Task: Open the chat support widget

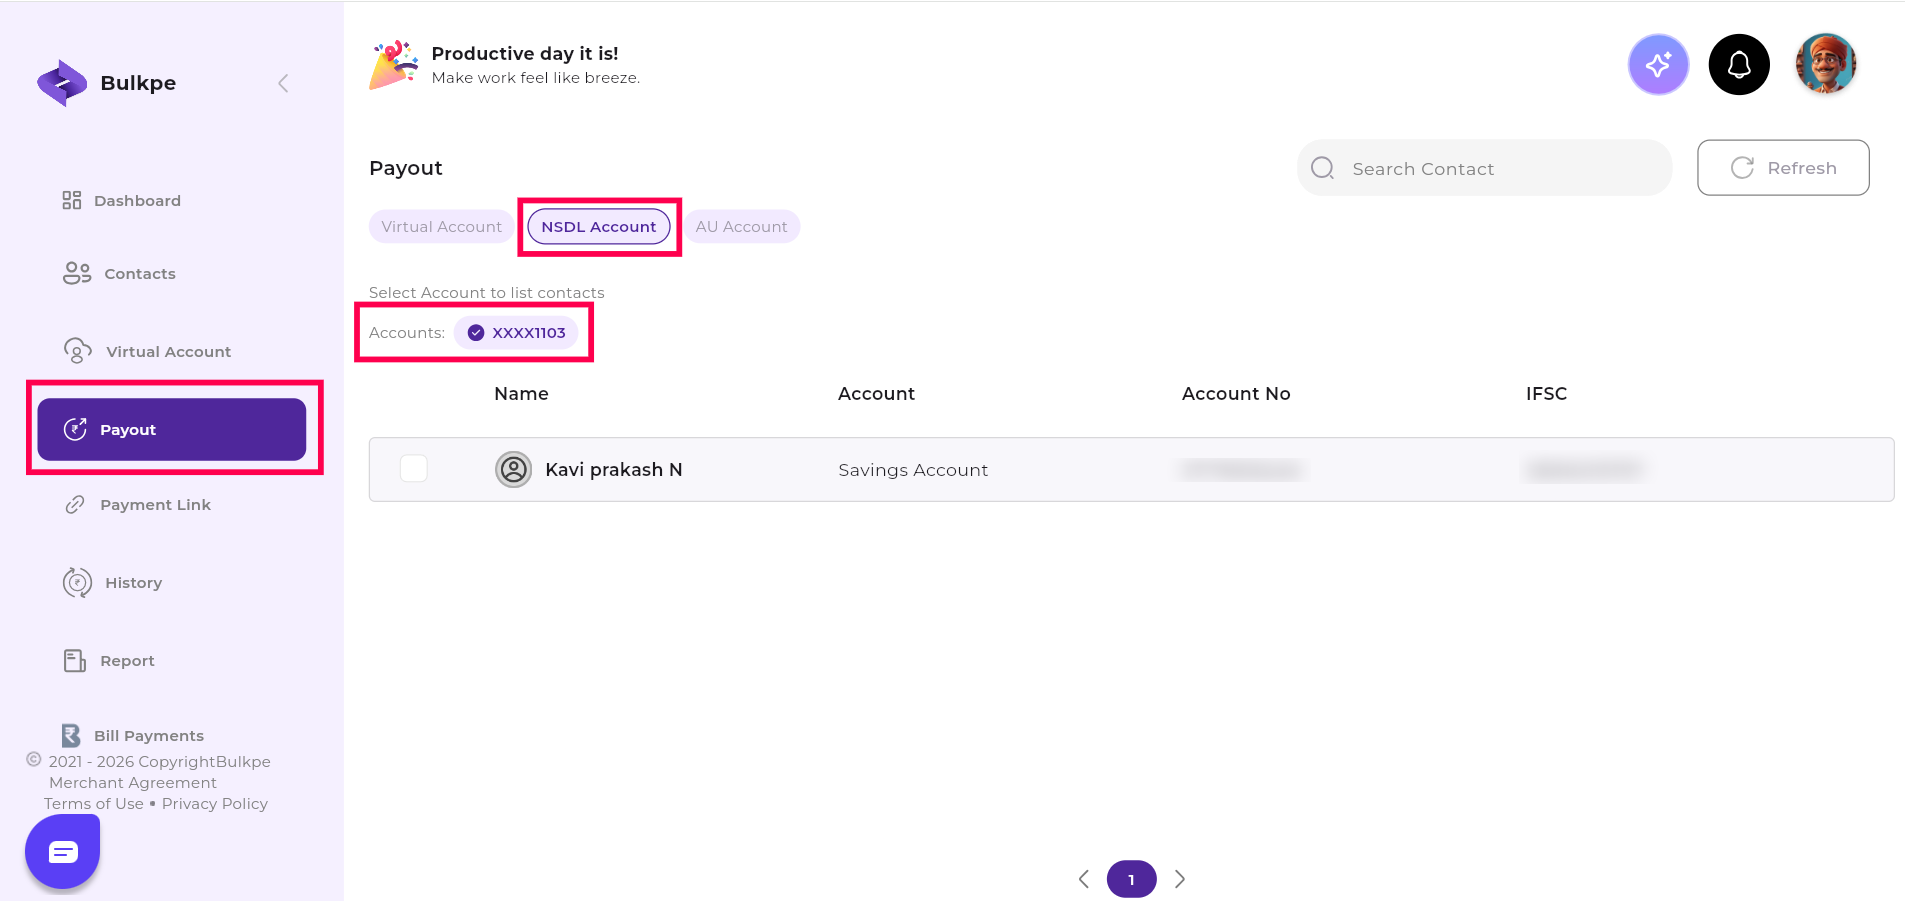Action: 63,851
